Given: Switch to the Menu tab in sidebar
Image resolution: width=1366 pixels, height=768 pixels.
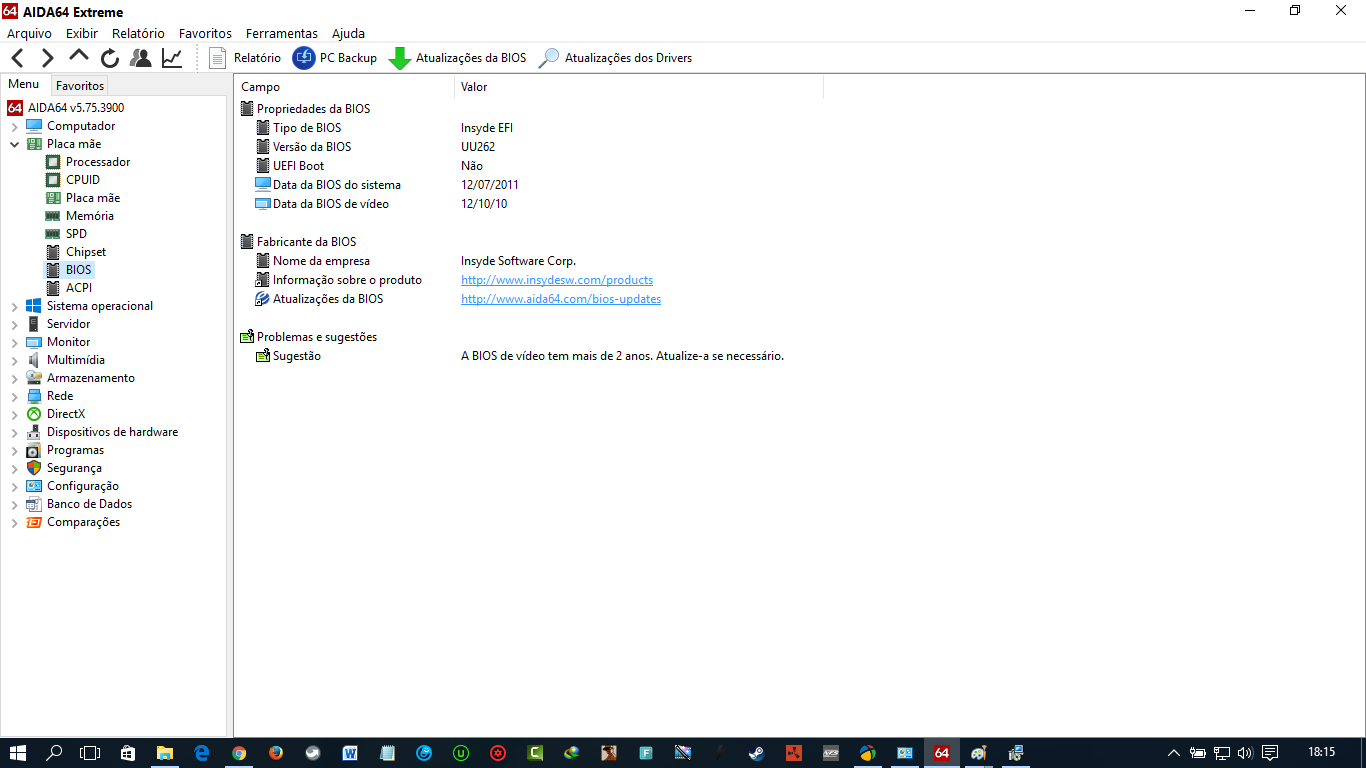Looking at the screenshot, I should point(24,85).
